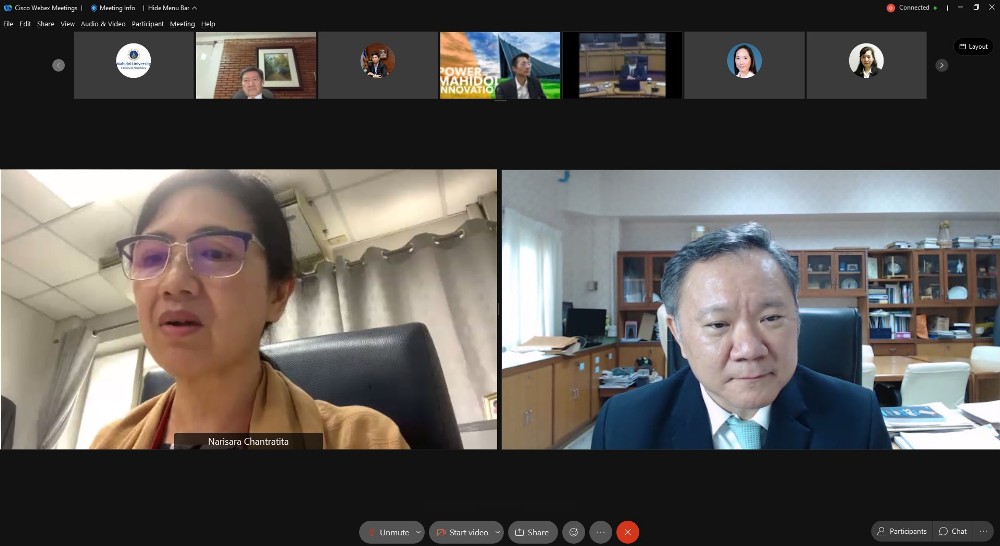Screen dimensions: 1000x546
Task: Change view with the Layout button
Action: pos(973,47)
